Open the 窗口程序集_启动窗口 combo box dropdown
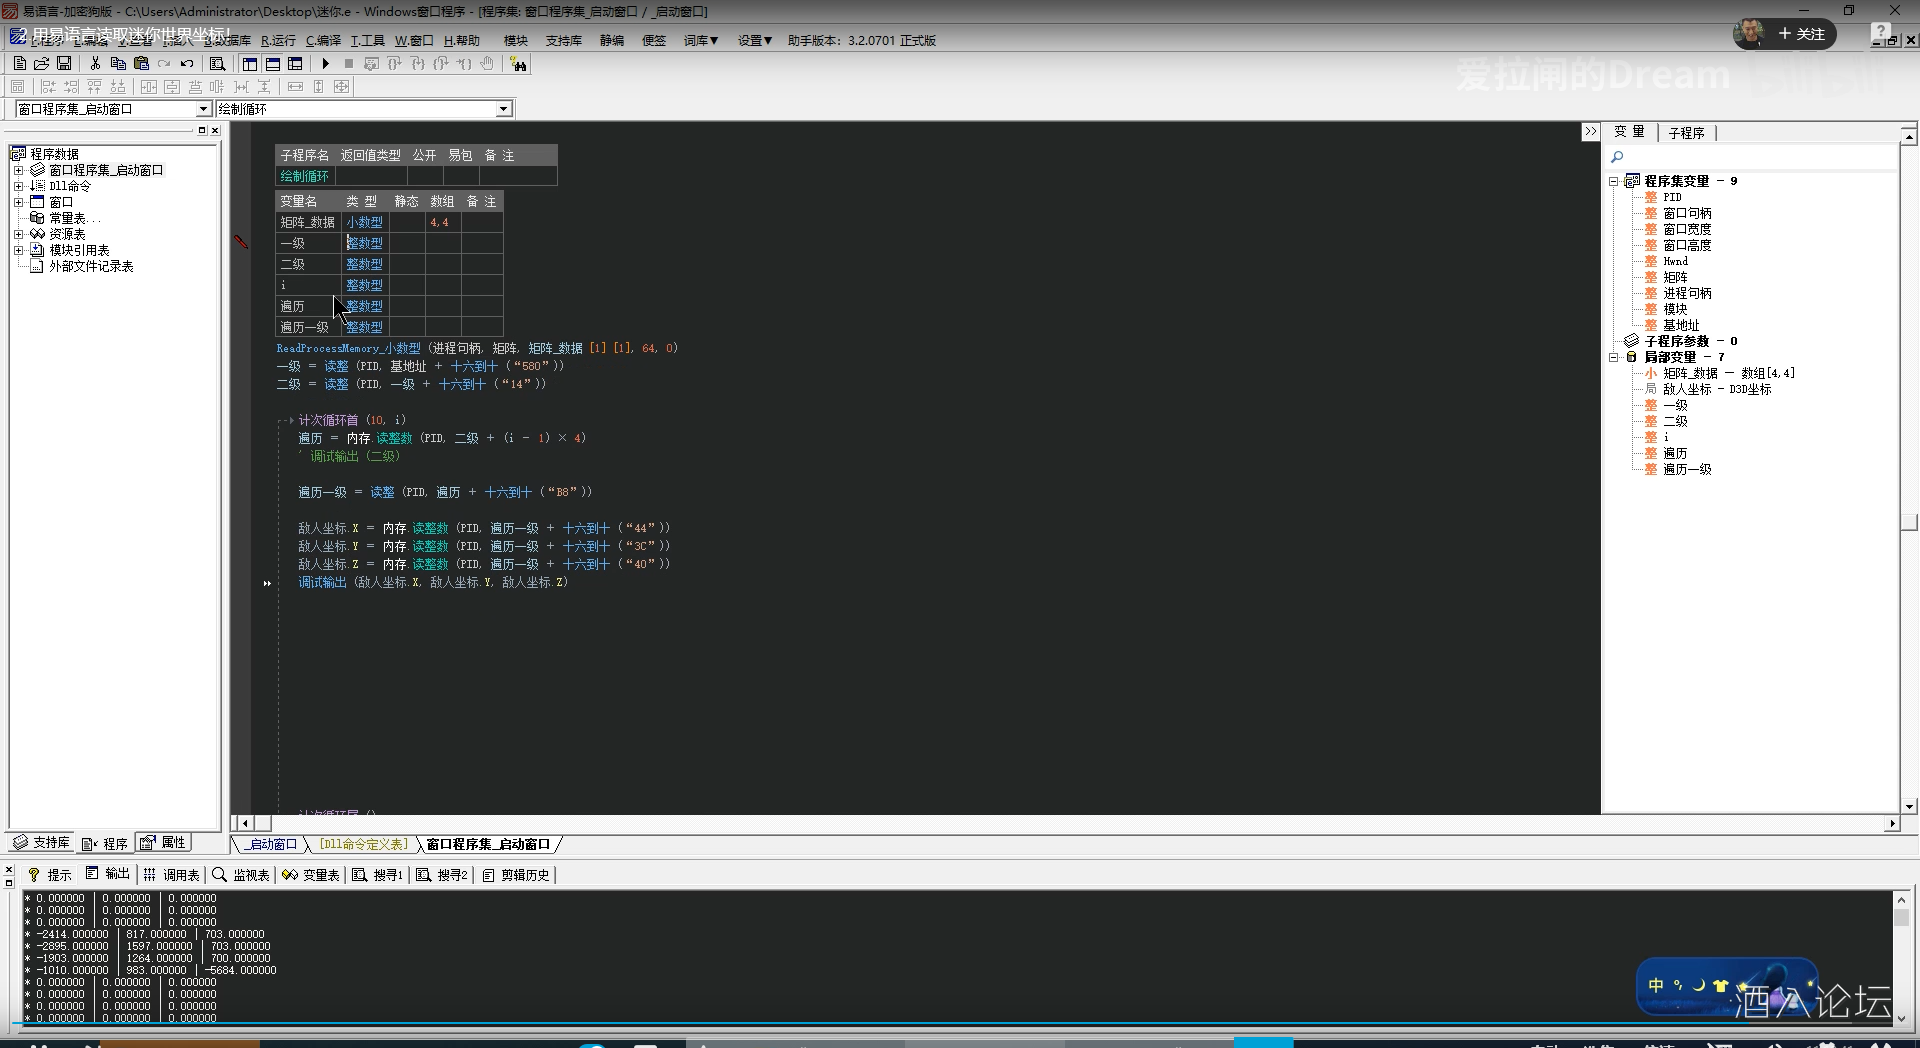The width and height of the screenshot is (1920, 1048). (203, 109)
